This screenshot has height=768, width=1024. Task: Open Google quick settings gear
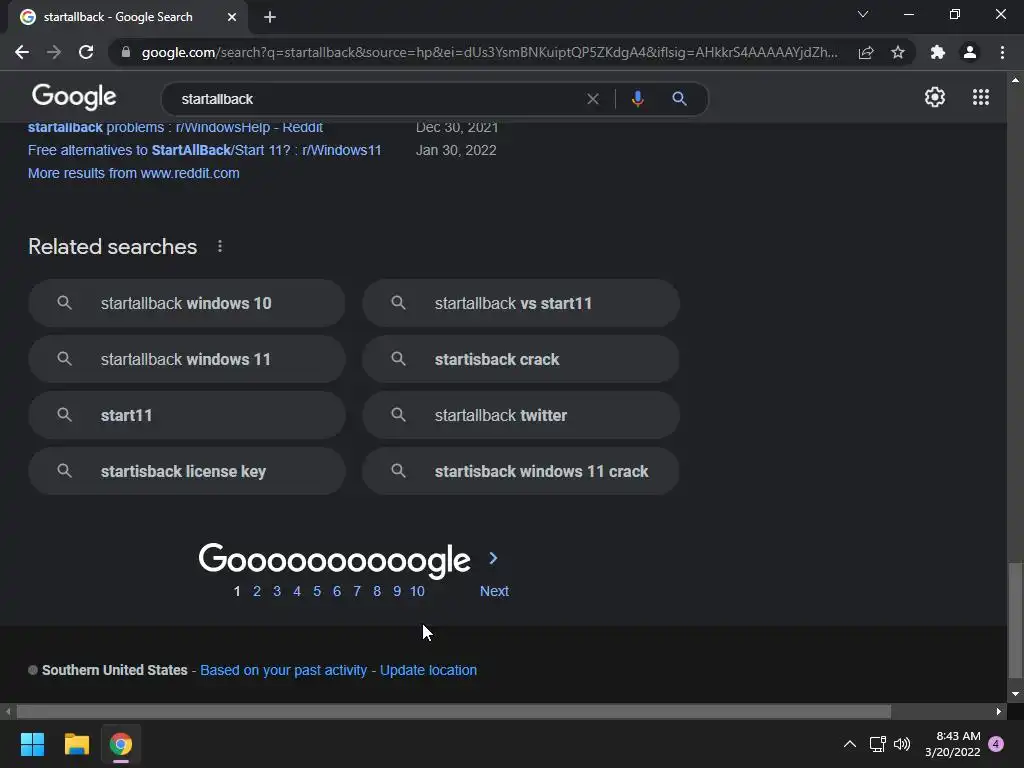click(x=935, y=97)
